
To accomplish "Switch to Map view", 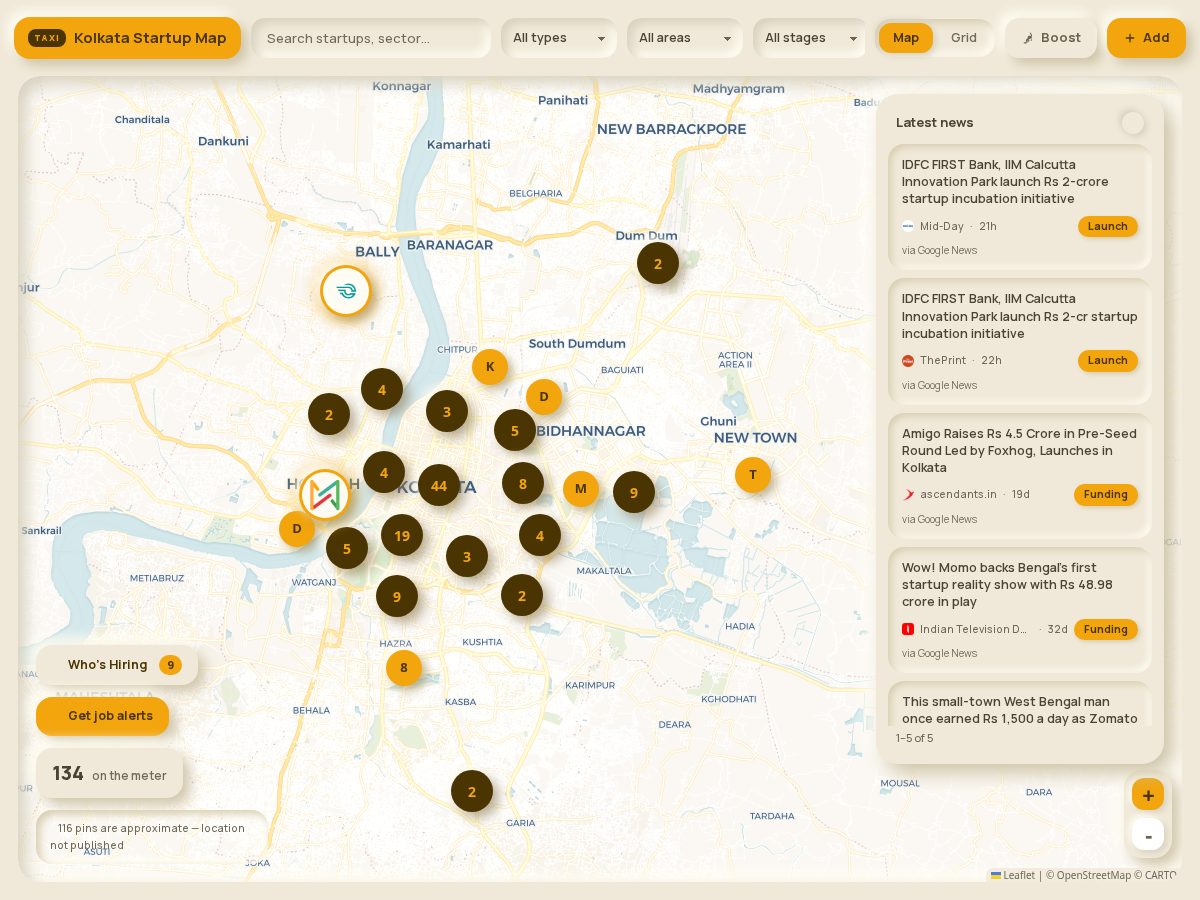I will click(906, 38).
